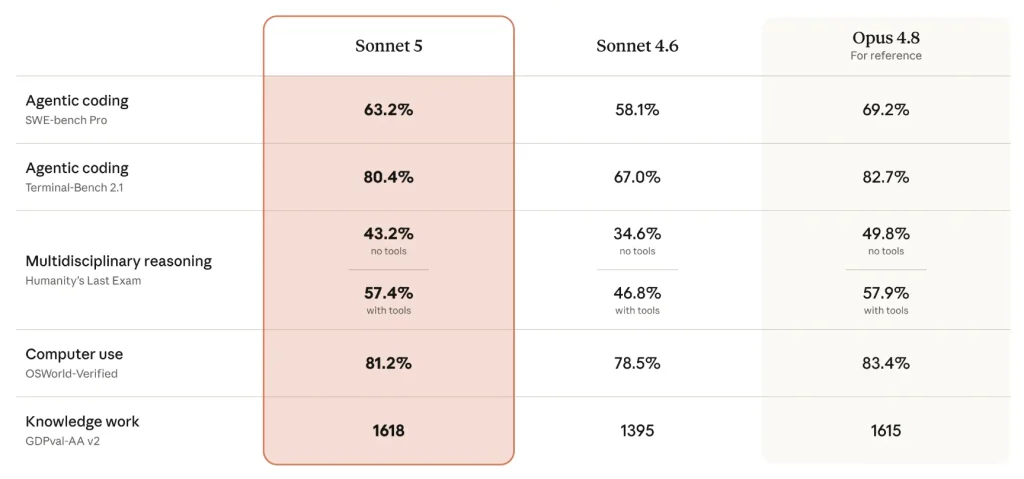
Task: Click Opus 4.8's 83.4% OSWorld score
Action: (886, 363)
